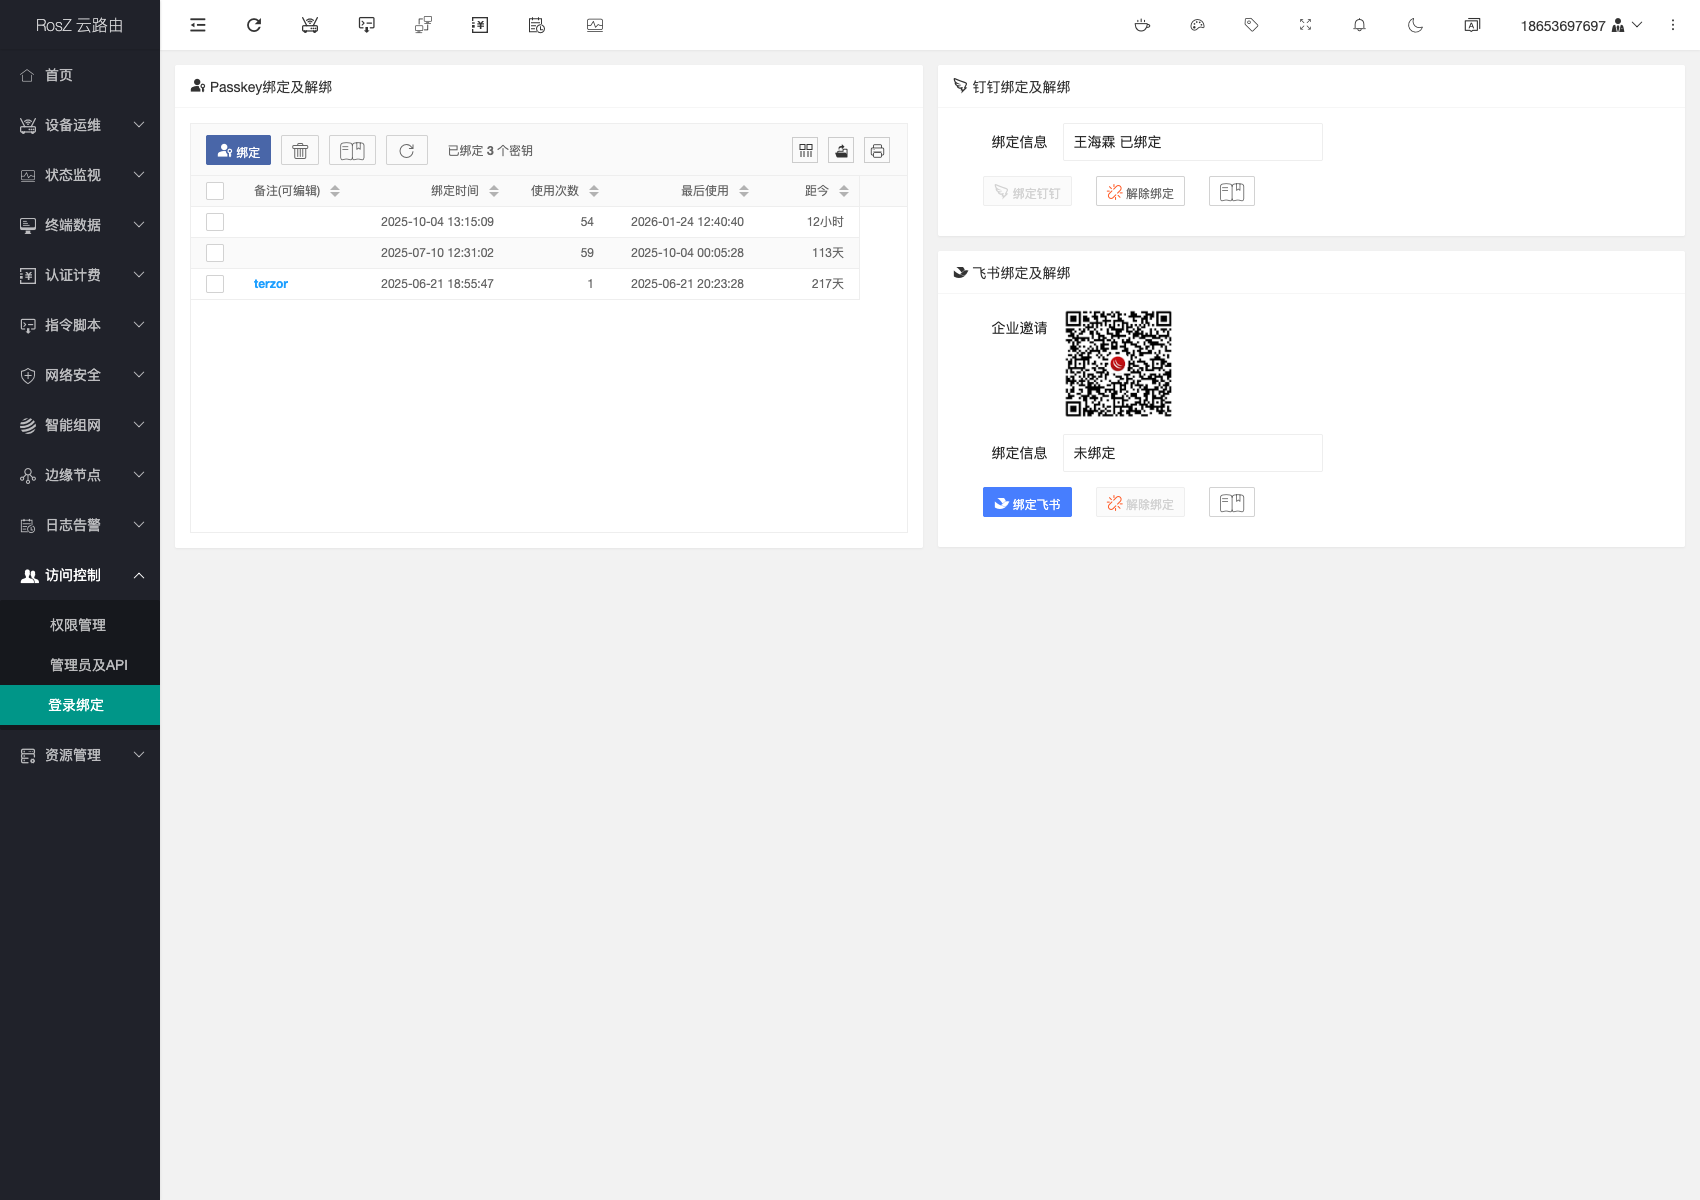Click the blue 绑定飞书 button
The width and height of the screenshot is (1700, 1200).
pyautogui.click(x=1027, y=503)
